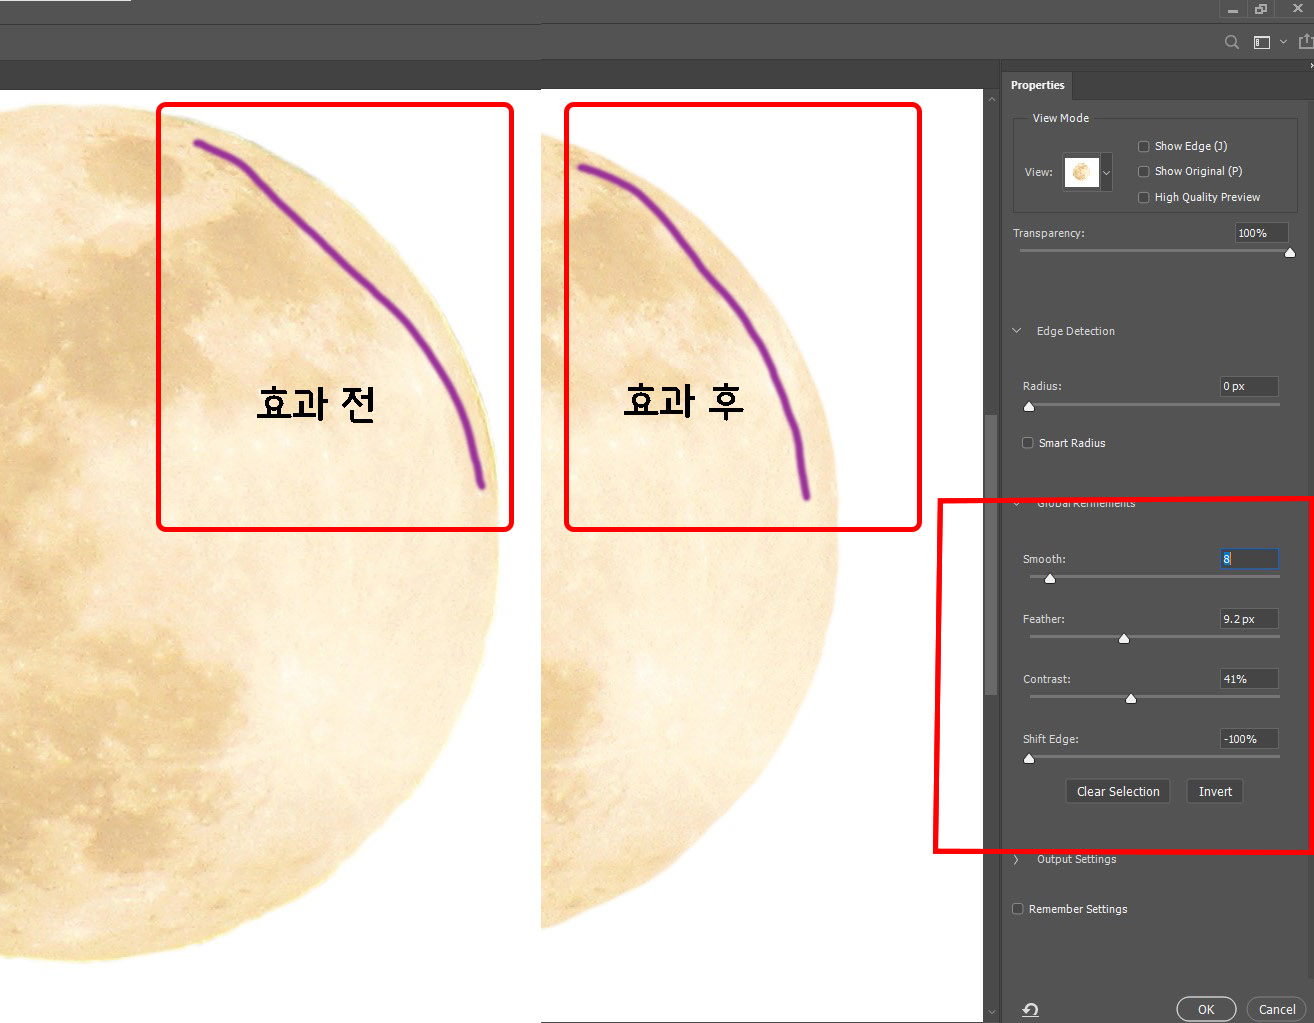Click the Radius slider handle
Viewport: 1314px width, 1023px height.
pos(1029,406)
